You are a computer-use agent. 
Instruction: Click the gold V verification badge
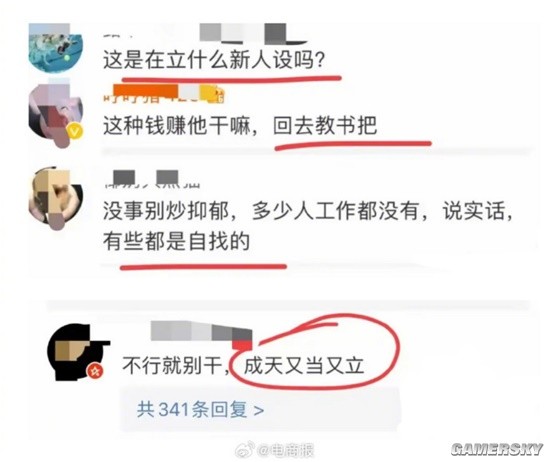click(75, 132)
